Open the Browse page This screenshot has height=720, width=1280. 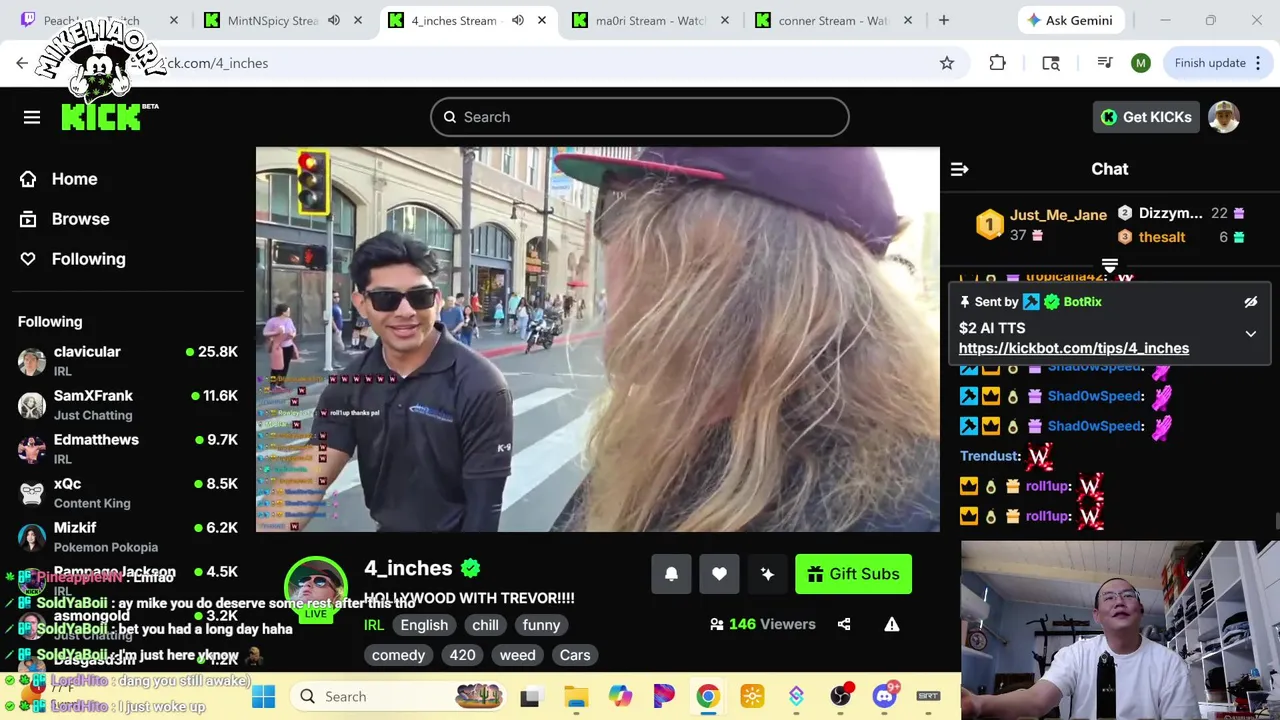65,219
